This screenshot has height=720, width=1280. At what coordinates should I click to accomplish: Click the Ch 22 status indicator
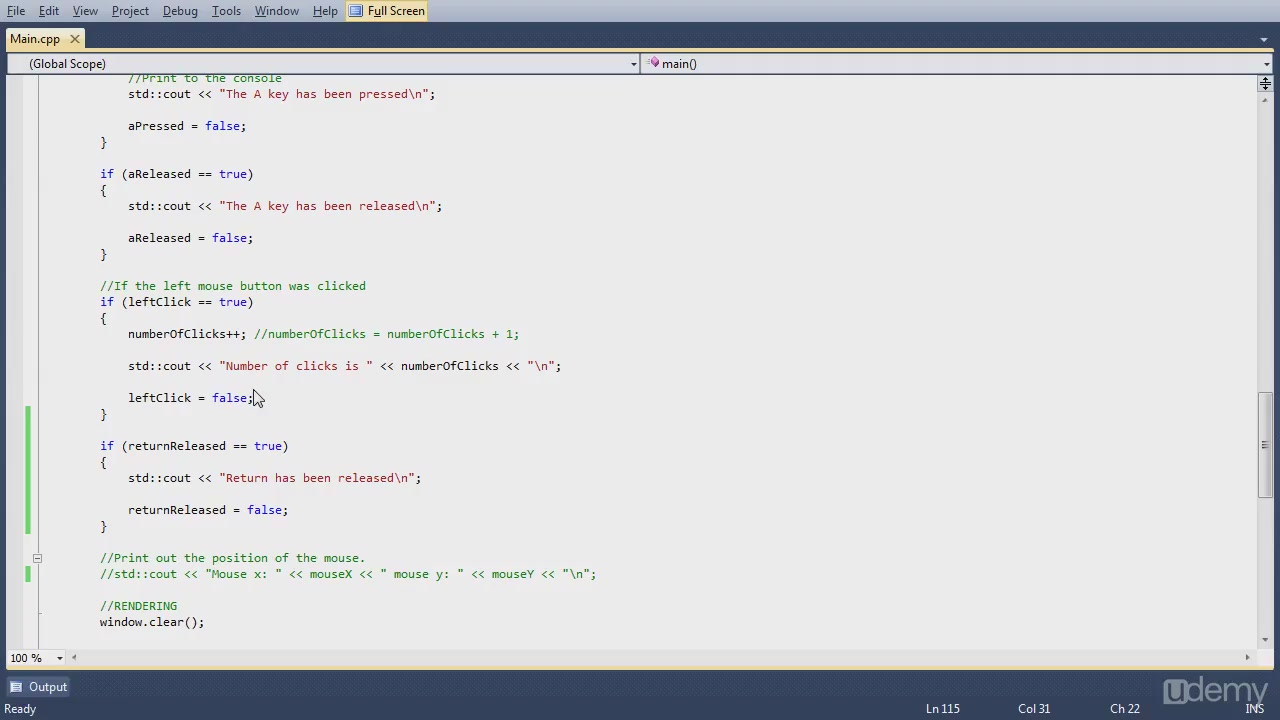(1125, 709)
